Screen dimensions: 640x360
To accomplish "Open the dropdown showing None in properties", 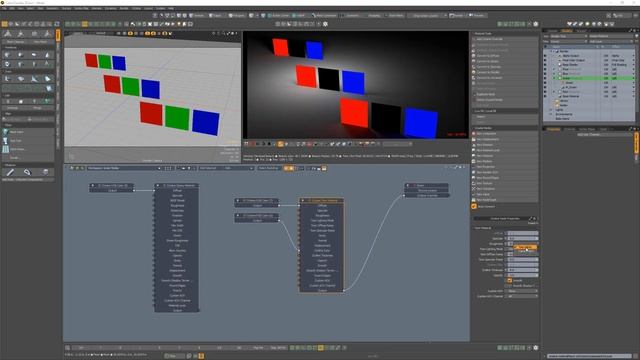I will click(522, 291).
